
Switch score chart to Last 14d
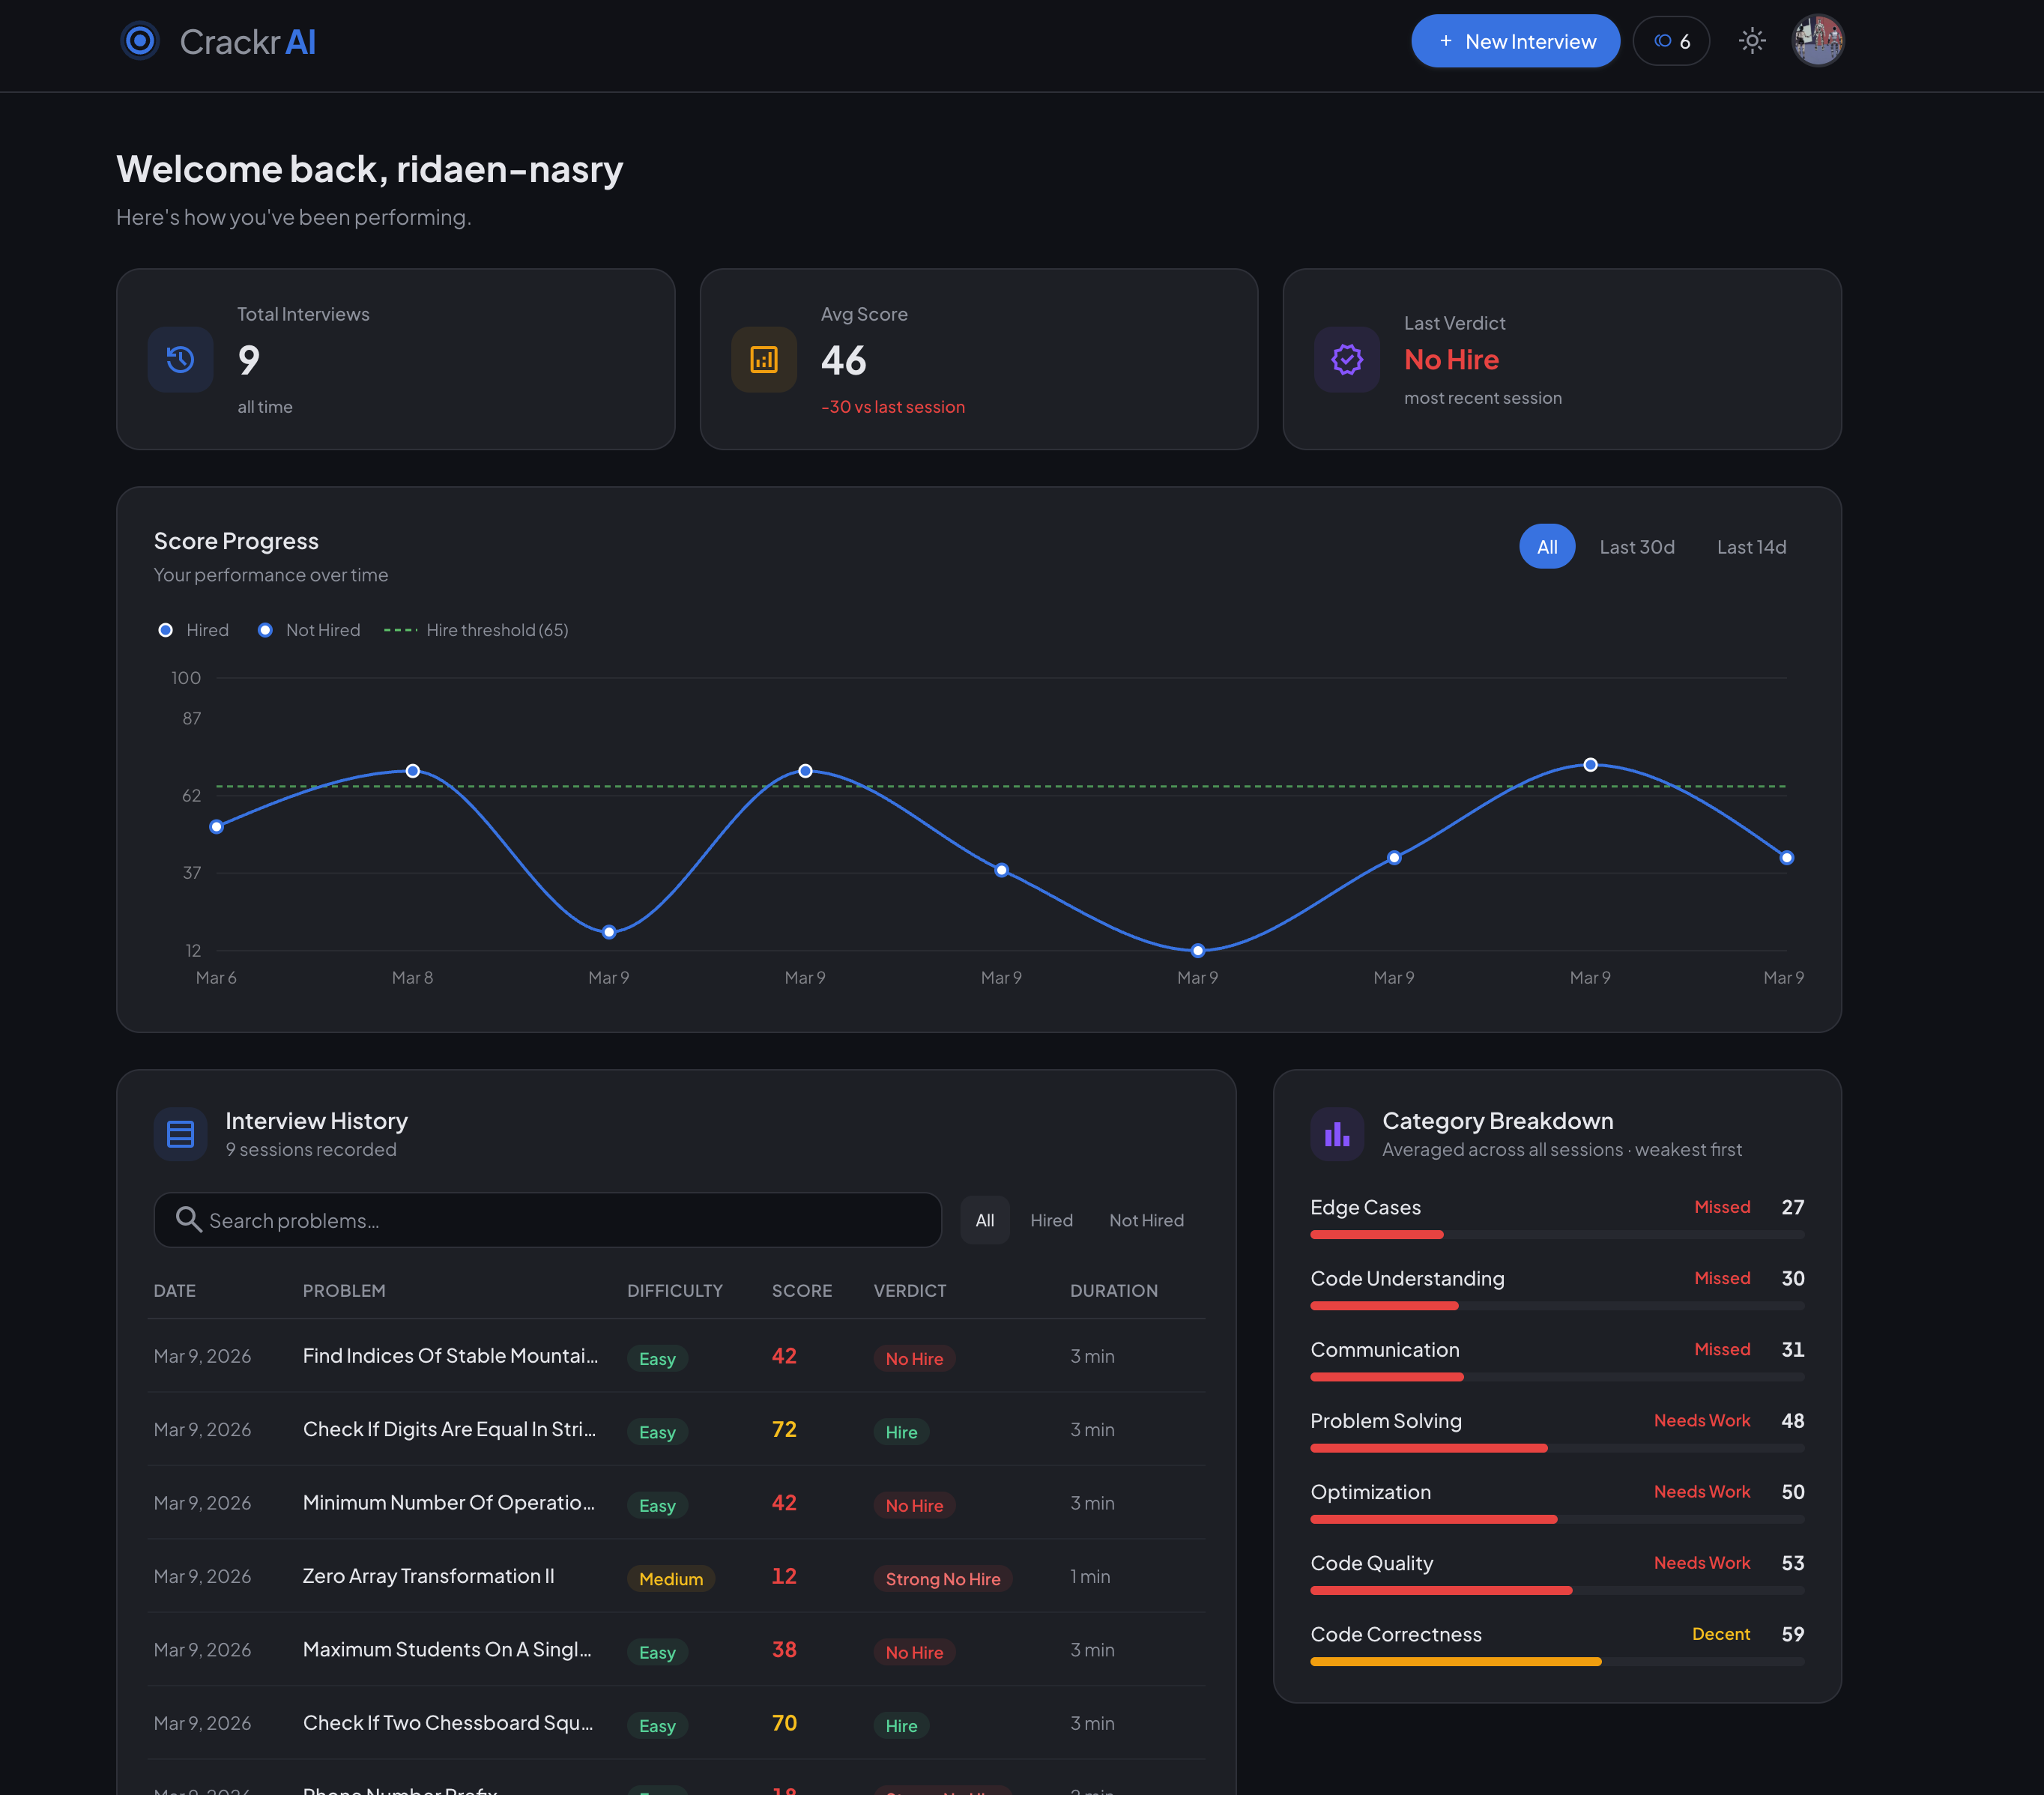[1751, 547]
